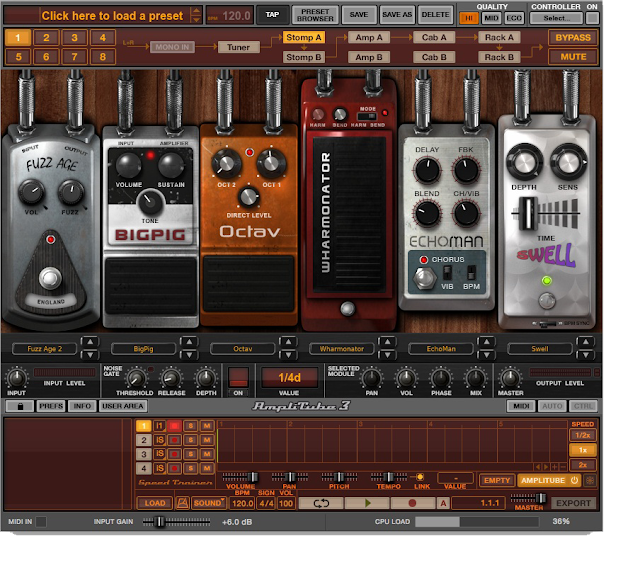Viewport: 640px width, 565px height.
Task: Toggle the loop playback icon
Action: (321, 503)
